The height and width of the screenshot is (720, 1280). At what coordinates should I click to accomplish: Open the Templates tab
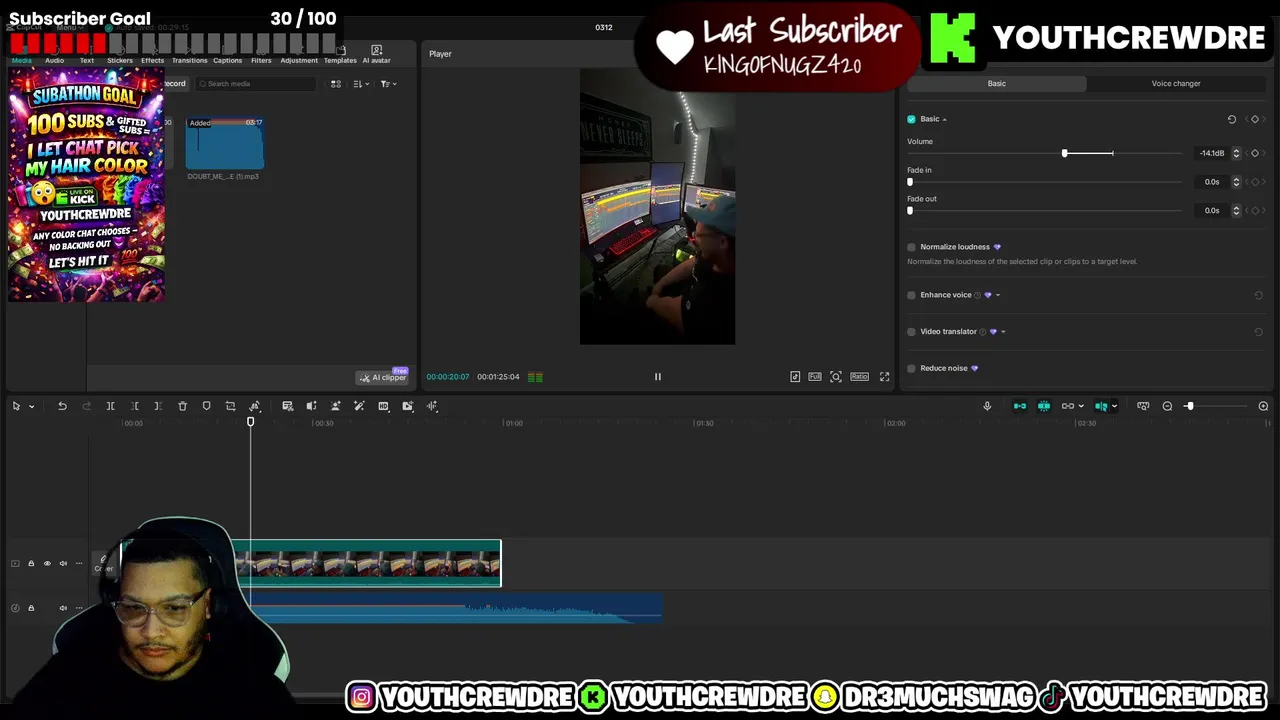(340, 54)
